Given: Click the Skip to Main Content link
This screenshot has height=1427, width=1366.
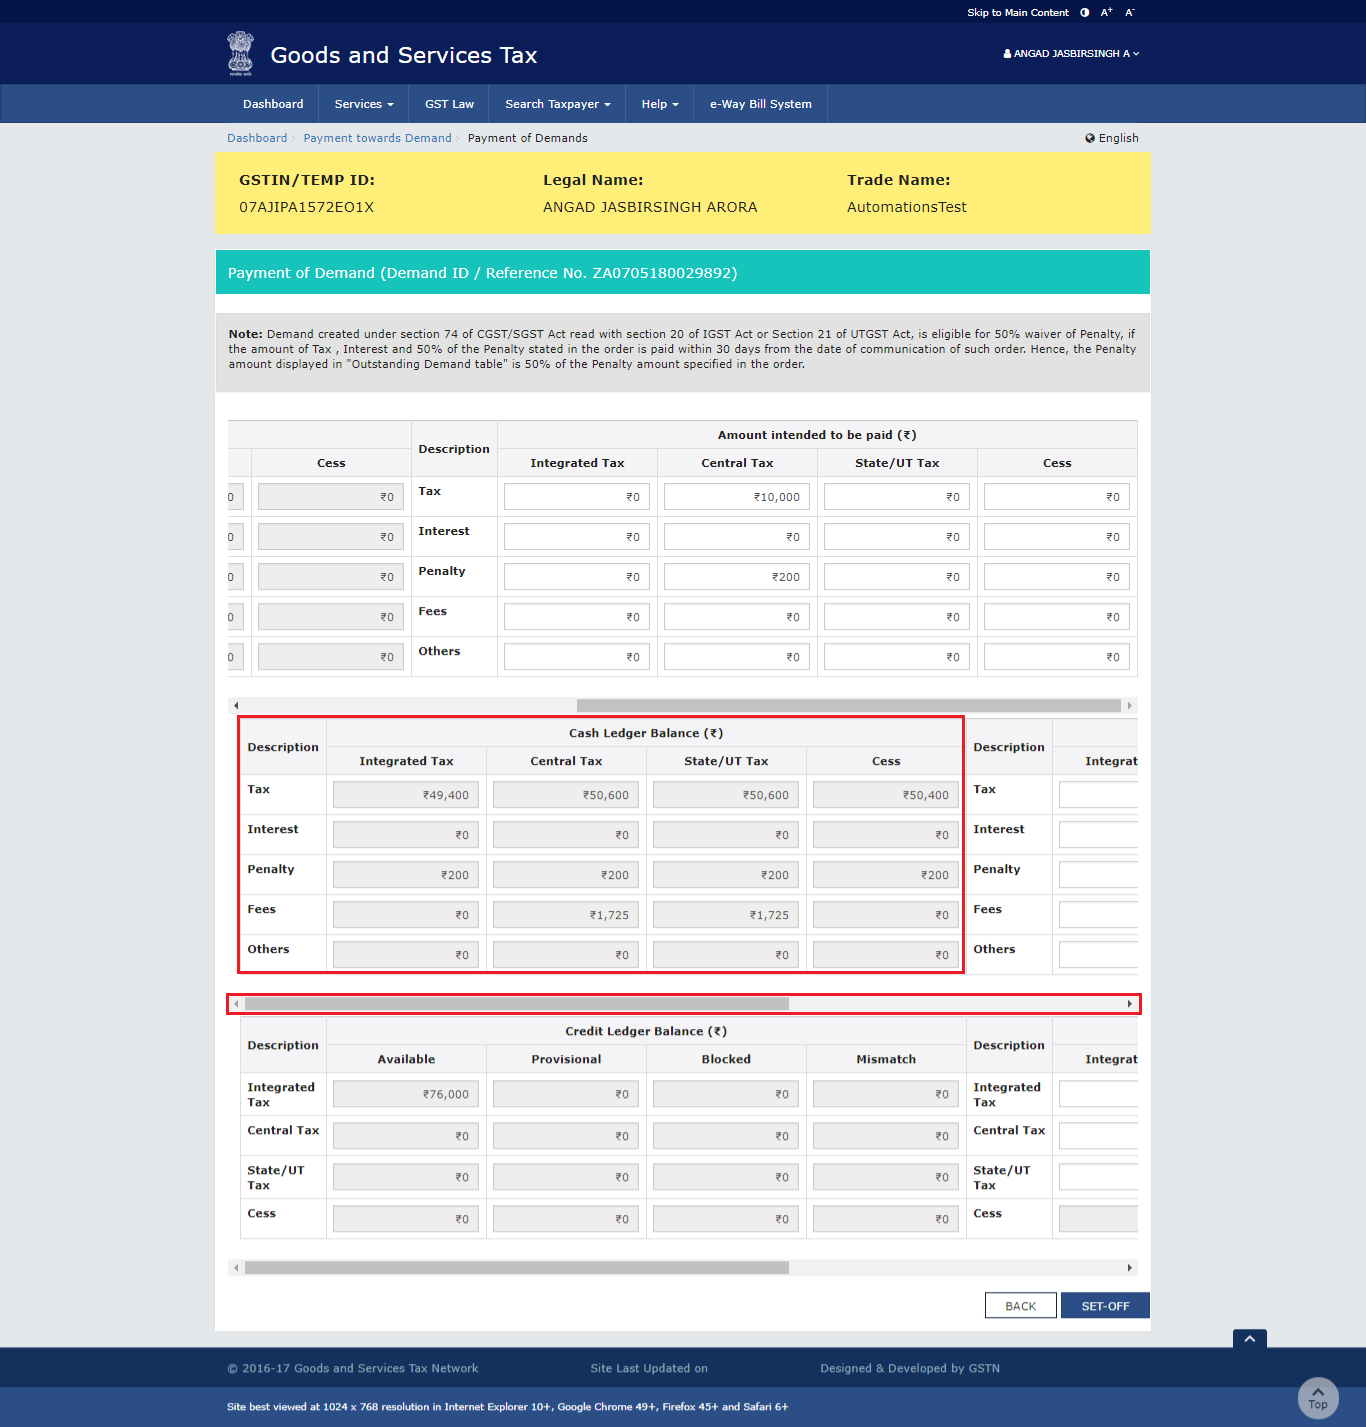Looking at the screenshot, I should [x=1017, y=12].
